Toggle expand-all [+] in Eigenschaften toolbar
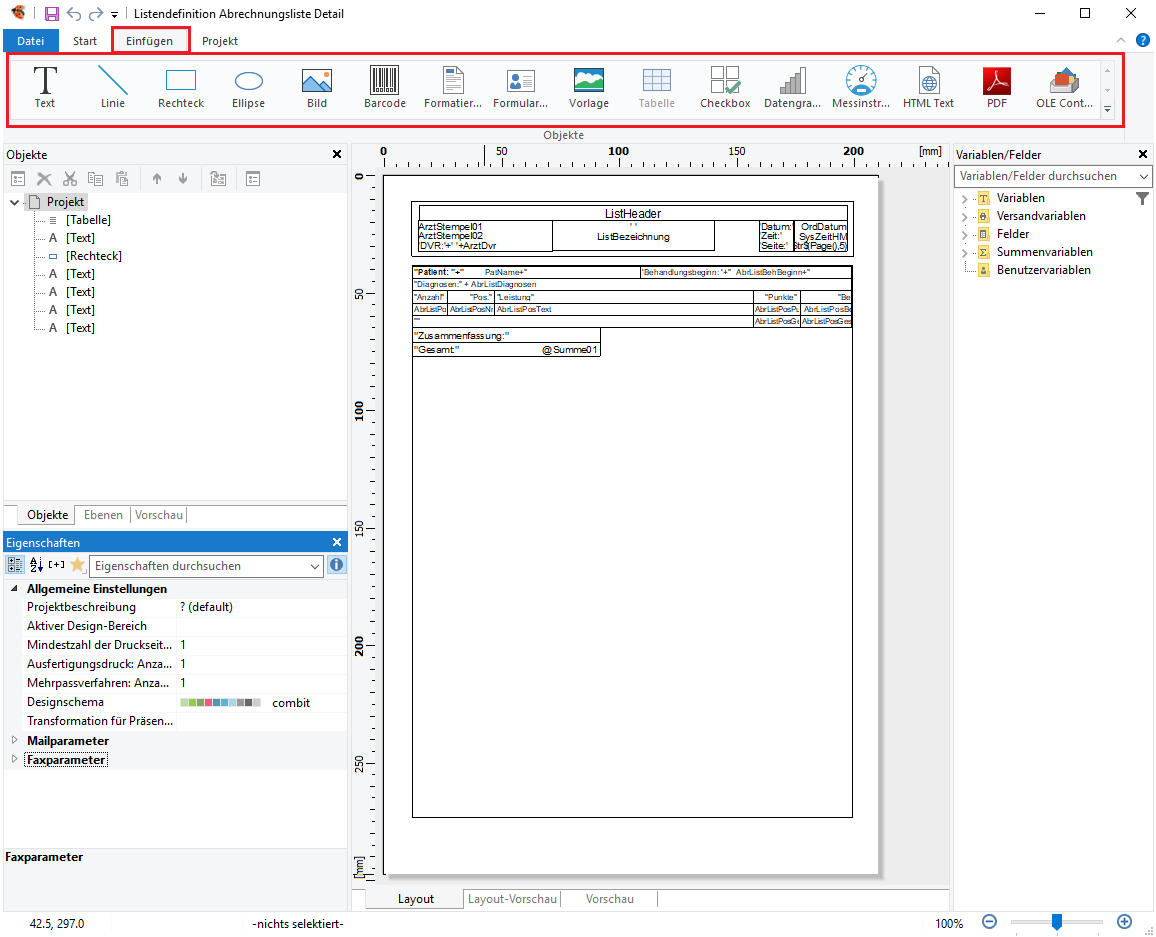1156x937 pixels. [x=57, y=565]
